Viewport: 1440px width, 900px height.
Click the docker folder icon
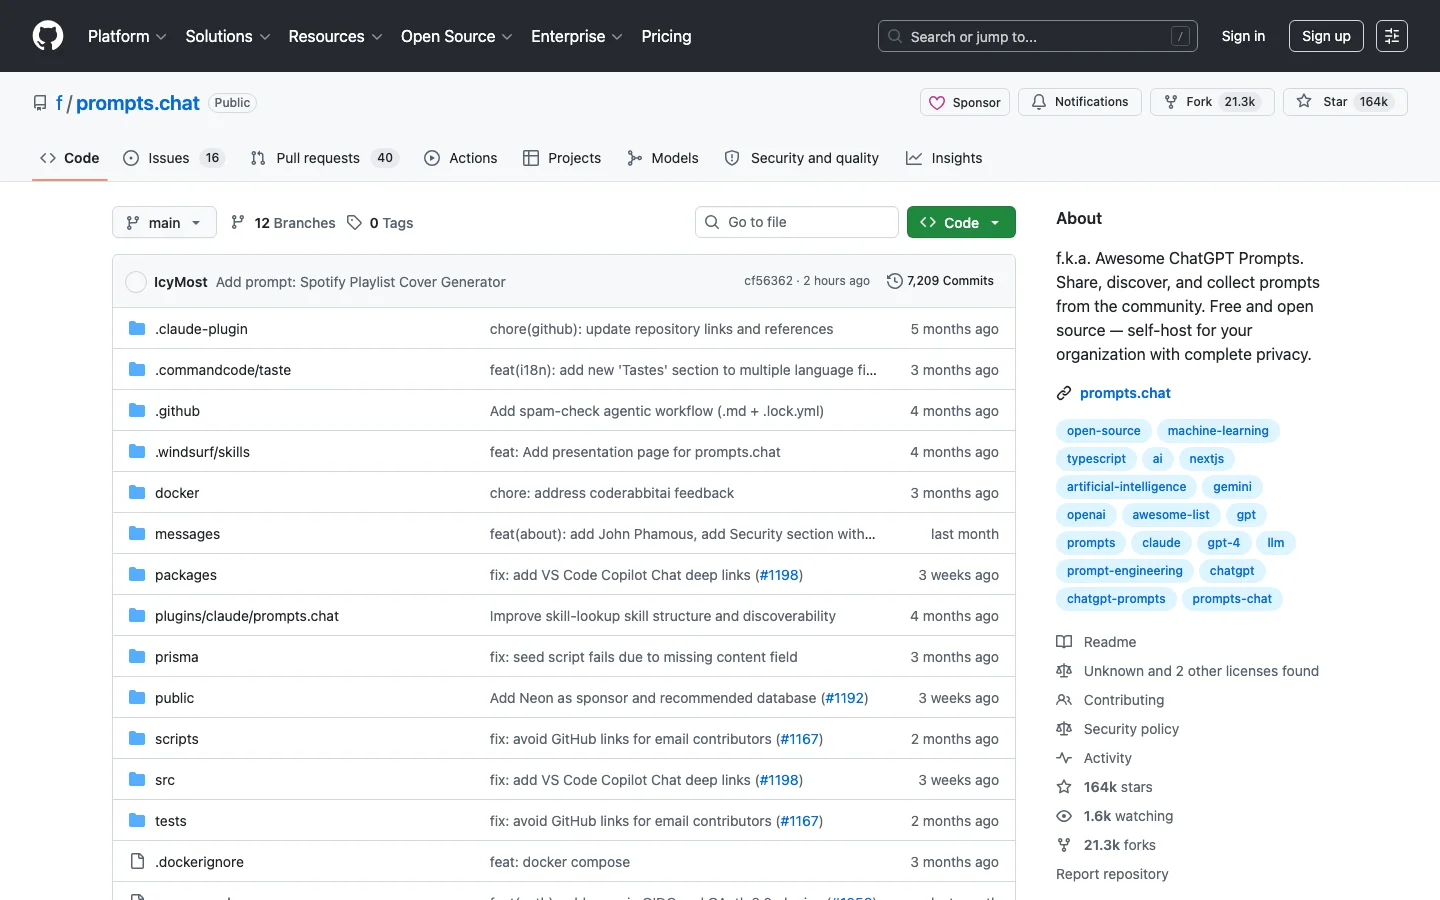point(137,493)
